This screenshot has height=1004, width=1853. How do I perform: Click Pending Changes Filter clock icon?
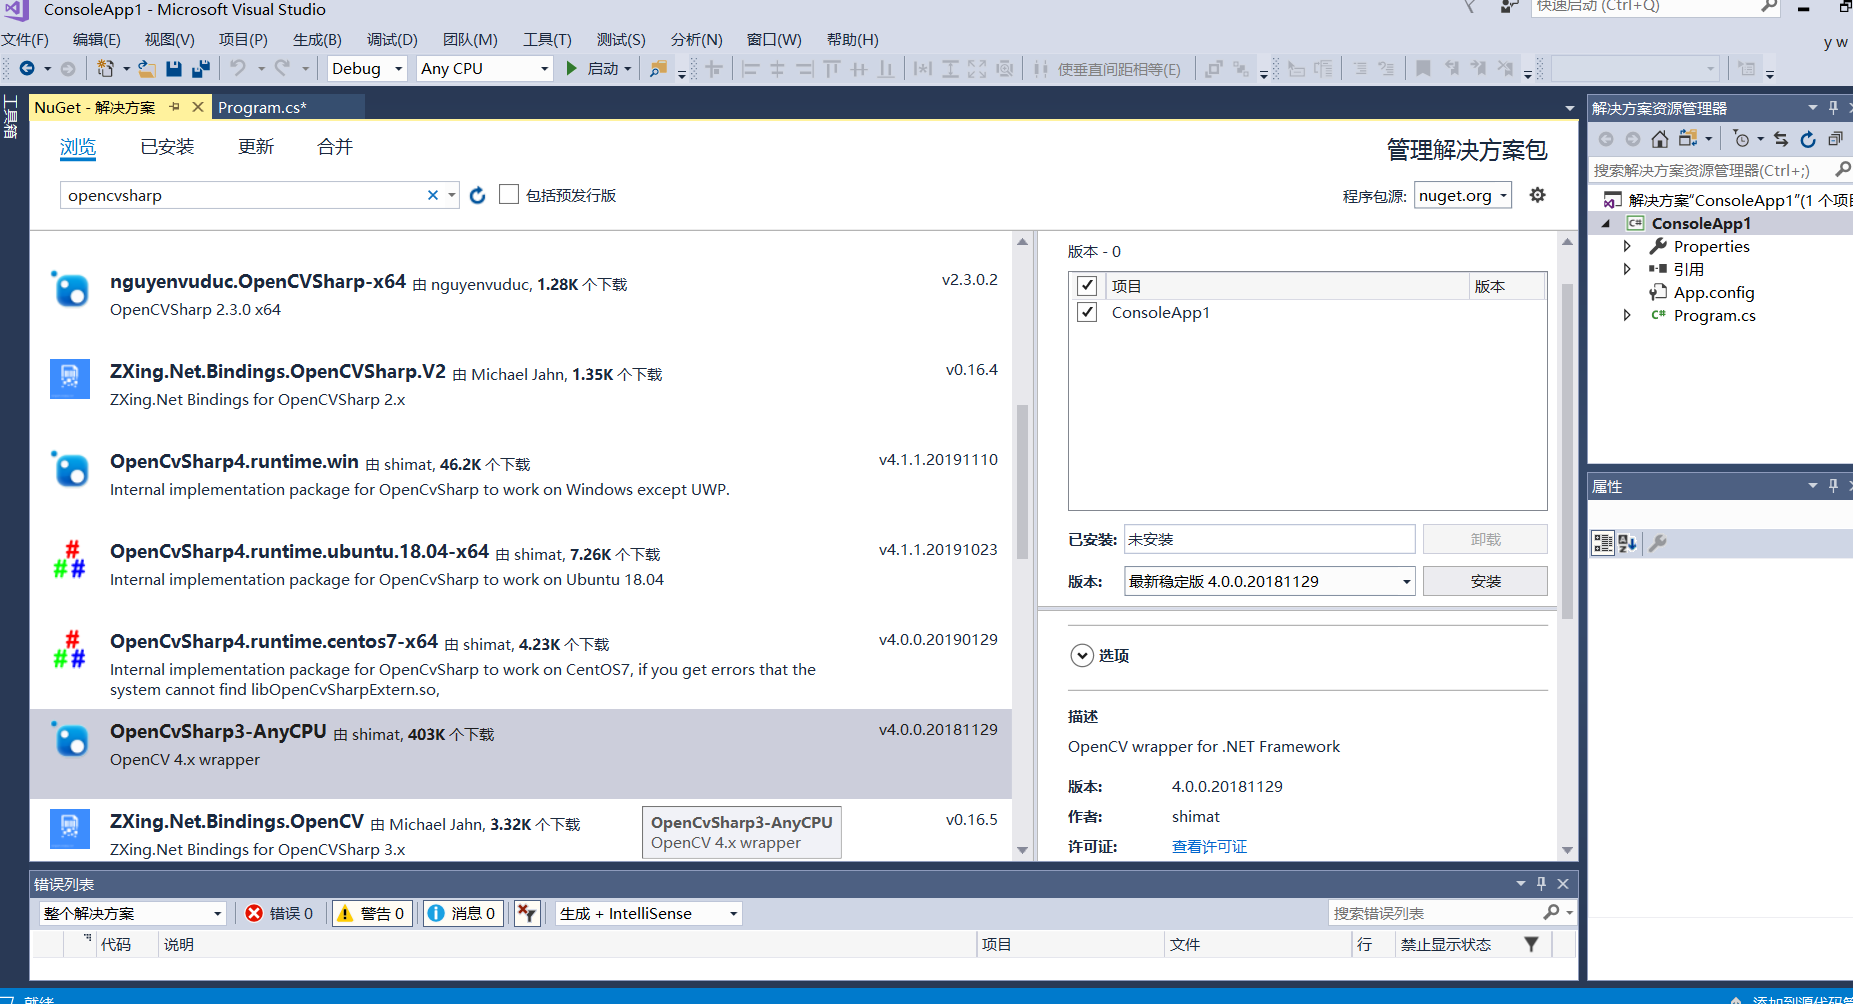[x=1741, y=139]
